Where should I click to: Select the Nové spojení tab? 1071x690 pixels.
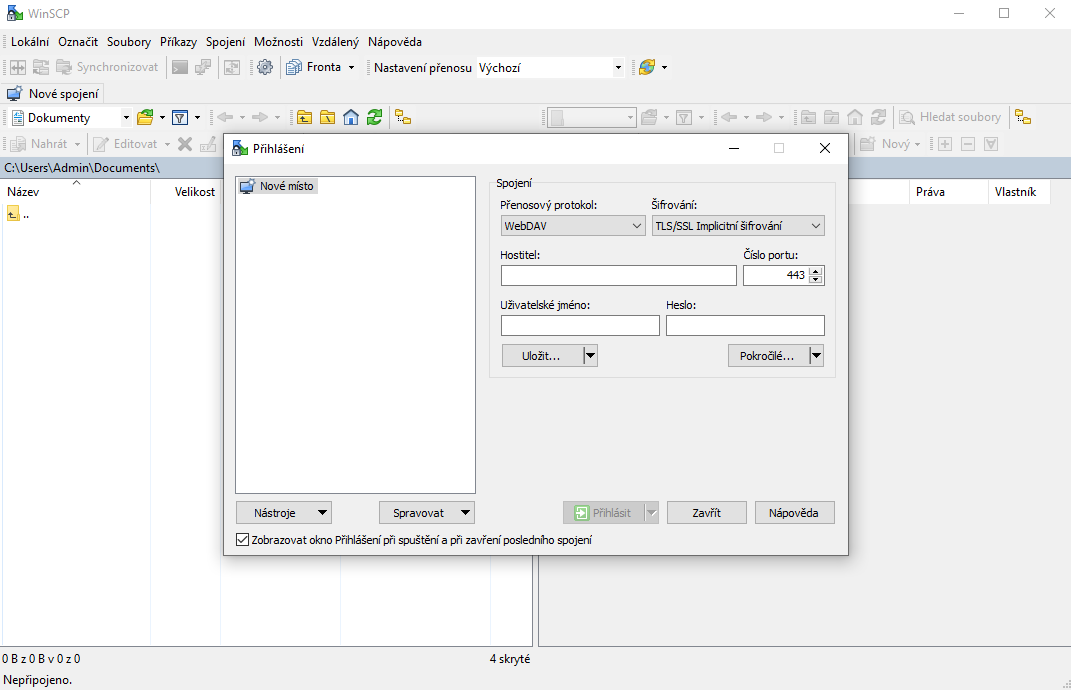(x=53, y=94)
